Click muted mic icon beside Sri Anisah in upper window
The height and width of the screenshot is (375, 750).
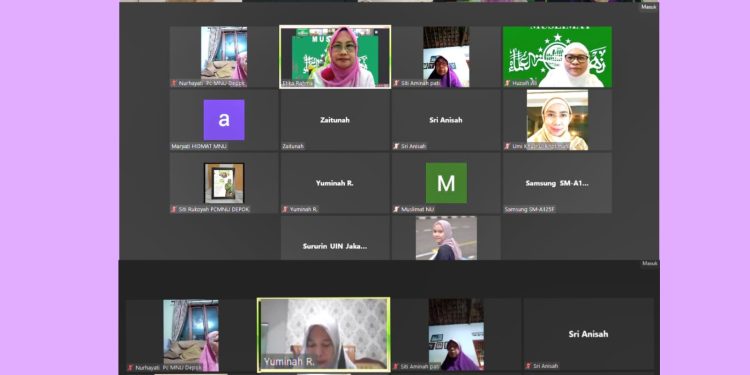pos(396,146)
